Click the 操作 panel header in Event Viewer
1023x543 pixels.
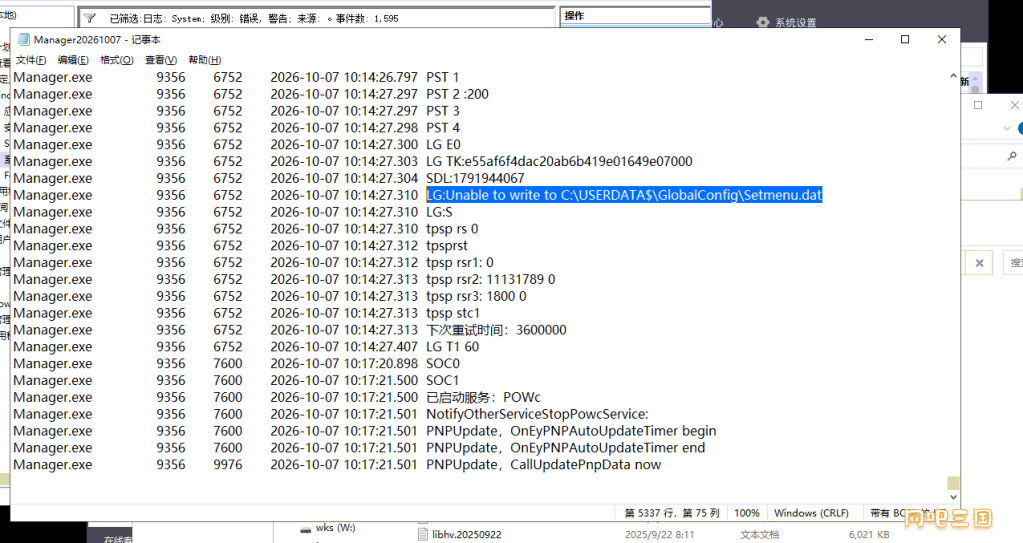click(x=574, y=16)
